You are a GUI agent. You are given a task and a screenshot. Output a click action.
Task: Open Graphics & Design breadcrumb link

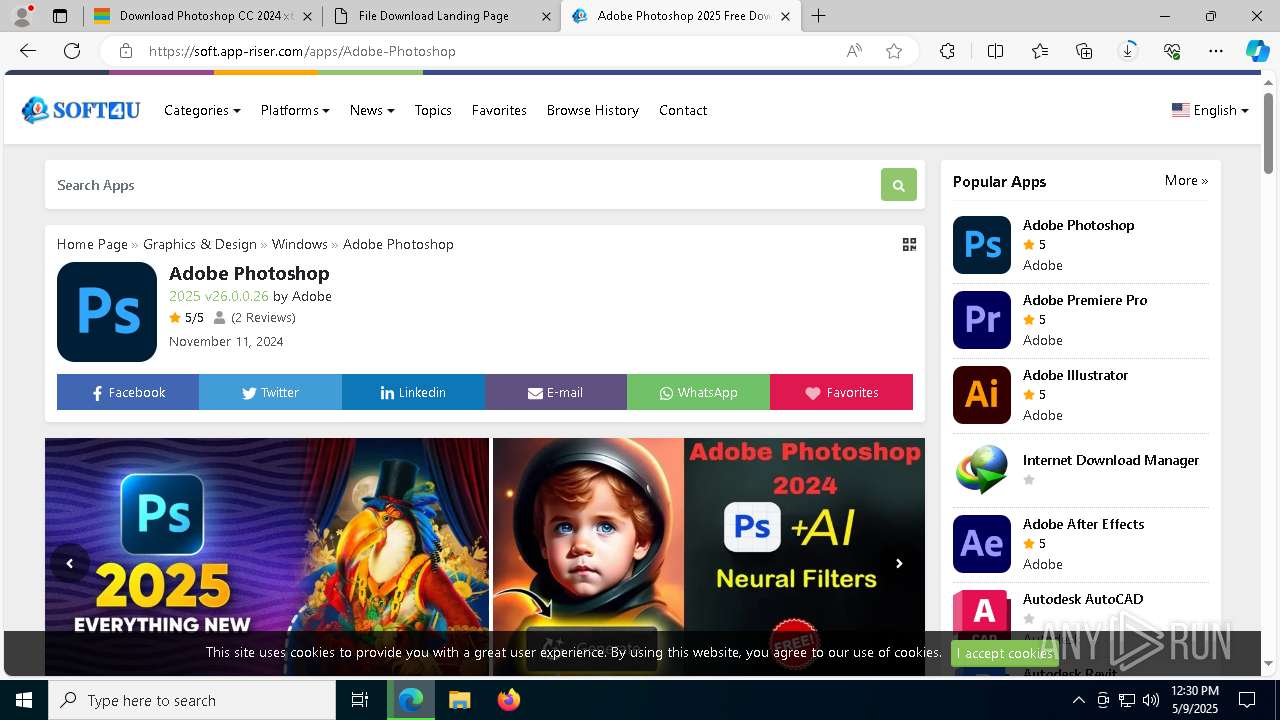coord(200,244)
